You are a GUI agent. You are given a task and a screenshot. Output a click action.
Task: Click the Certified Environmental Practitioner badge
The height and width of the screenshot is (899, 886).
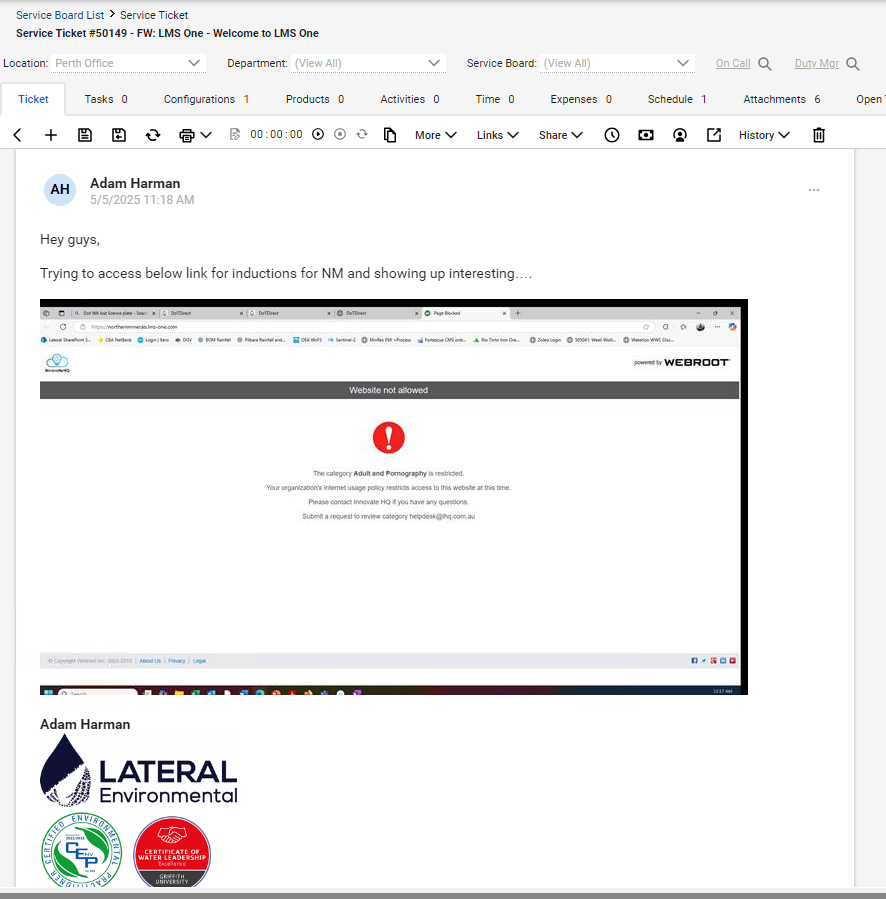(x=81, y=851)
